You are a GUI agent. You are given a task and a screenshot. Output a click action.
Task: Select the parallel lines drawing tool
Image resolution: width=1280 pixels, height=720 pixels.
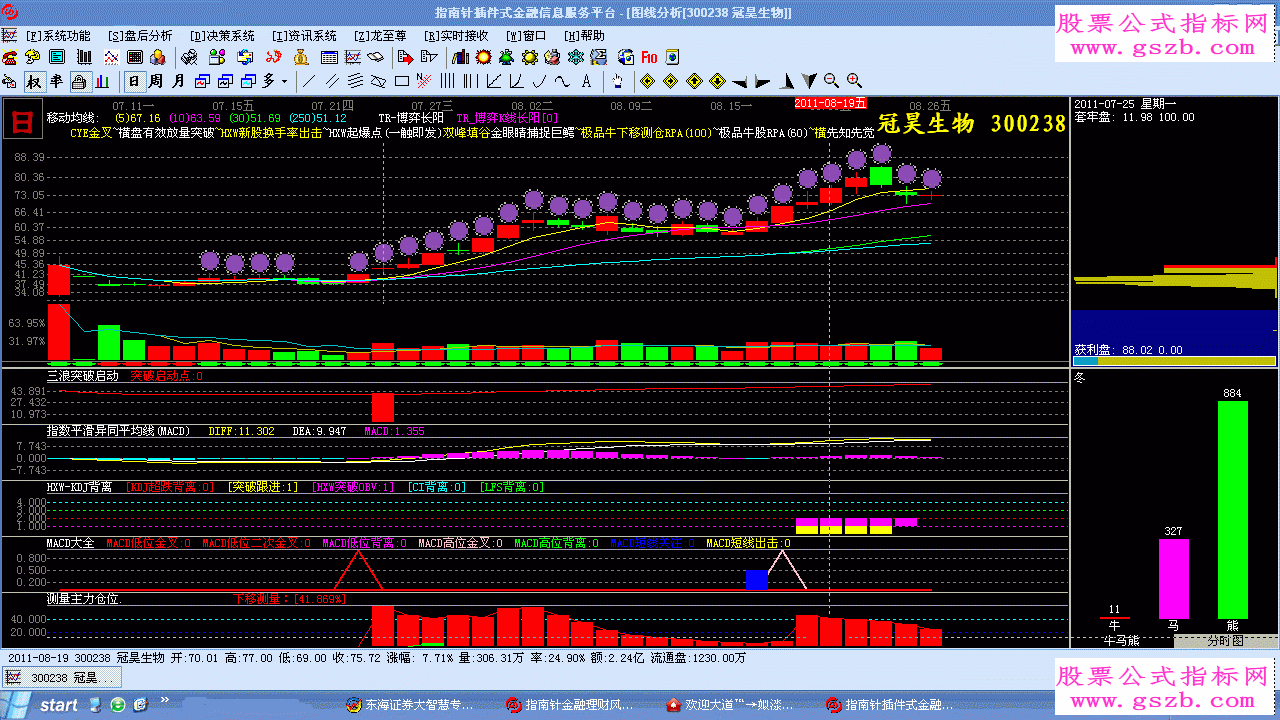tap(332, 81)
